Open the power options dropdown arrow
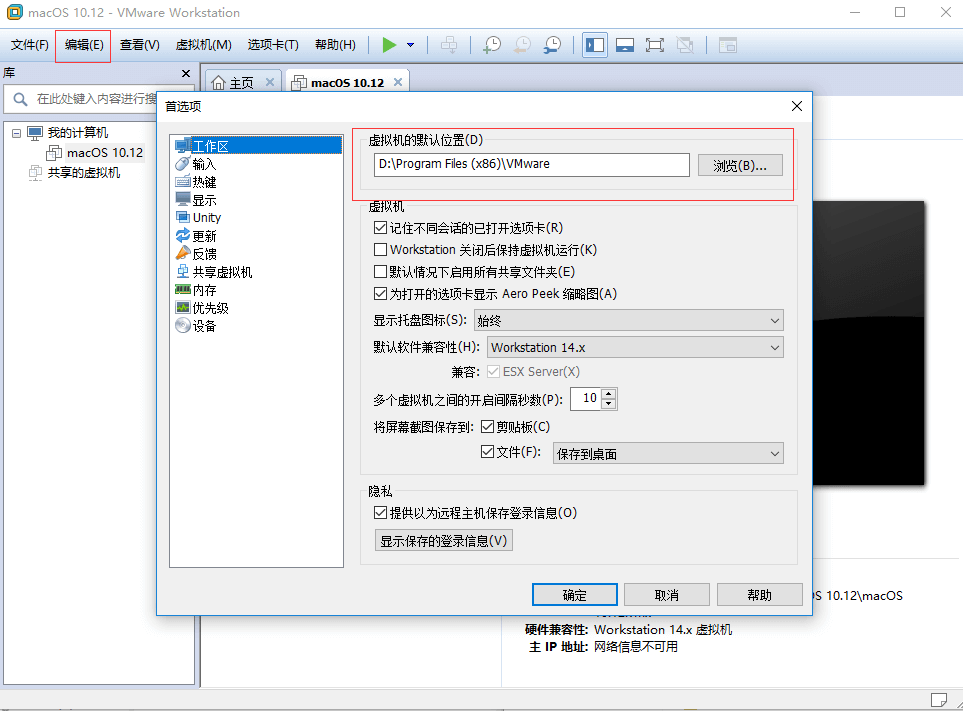This screenshot has width=963, height=711. tap(410, 45)
